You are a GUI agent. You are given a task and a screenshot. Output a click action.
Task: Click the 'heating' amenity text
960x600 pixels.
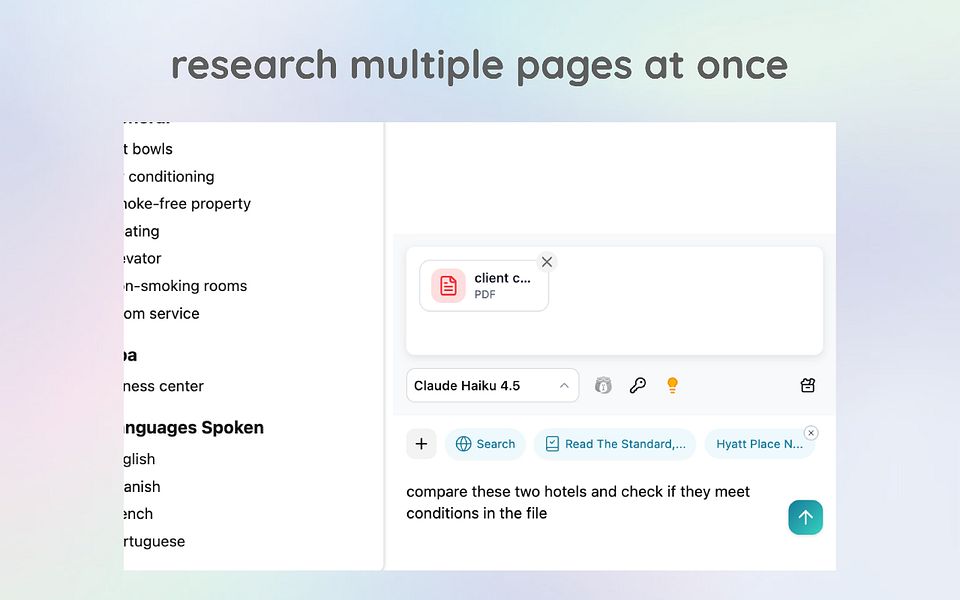[x=141, y=231]
